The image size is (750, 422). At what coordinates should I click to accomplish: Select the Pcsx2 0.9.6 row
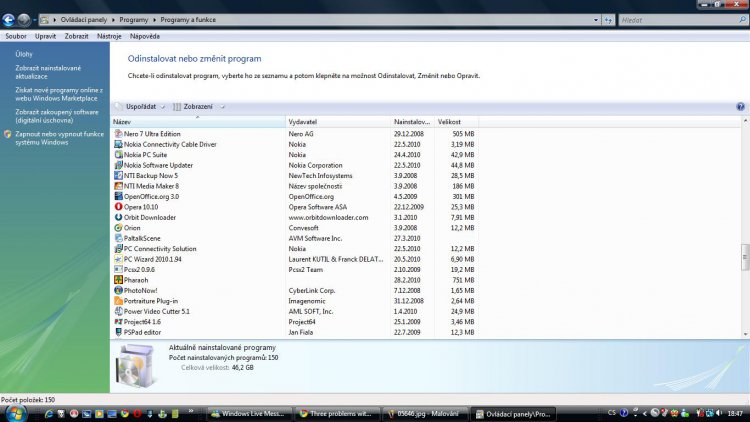[x=295, y=269]
